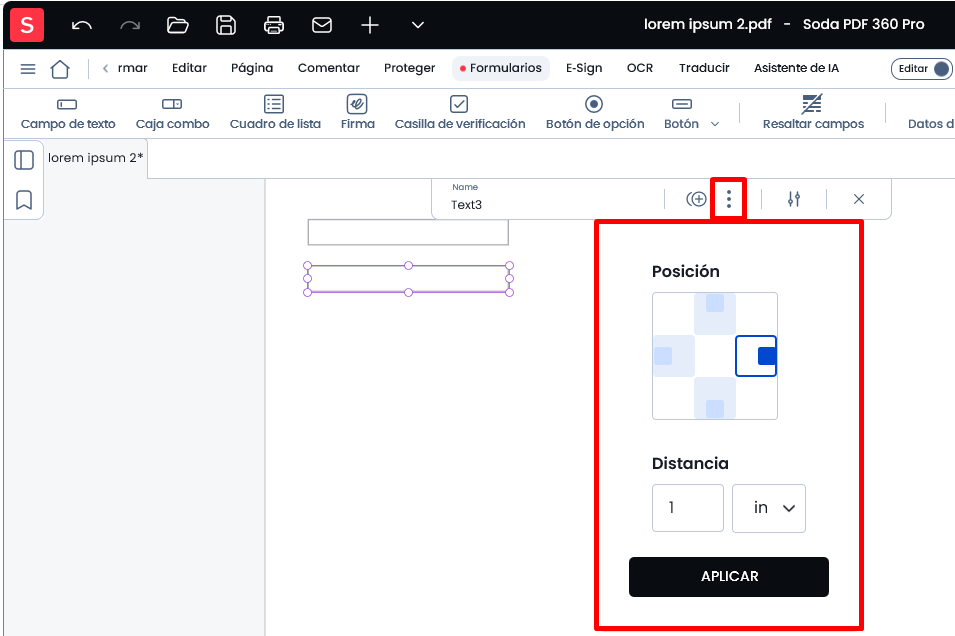This screenshot has width=955, height=636.
Task: Show earlier ribbon tabs with left chevron
Action: (105, 68)
